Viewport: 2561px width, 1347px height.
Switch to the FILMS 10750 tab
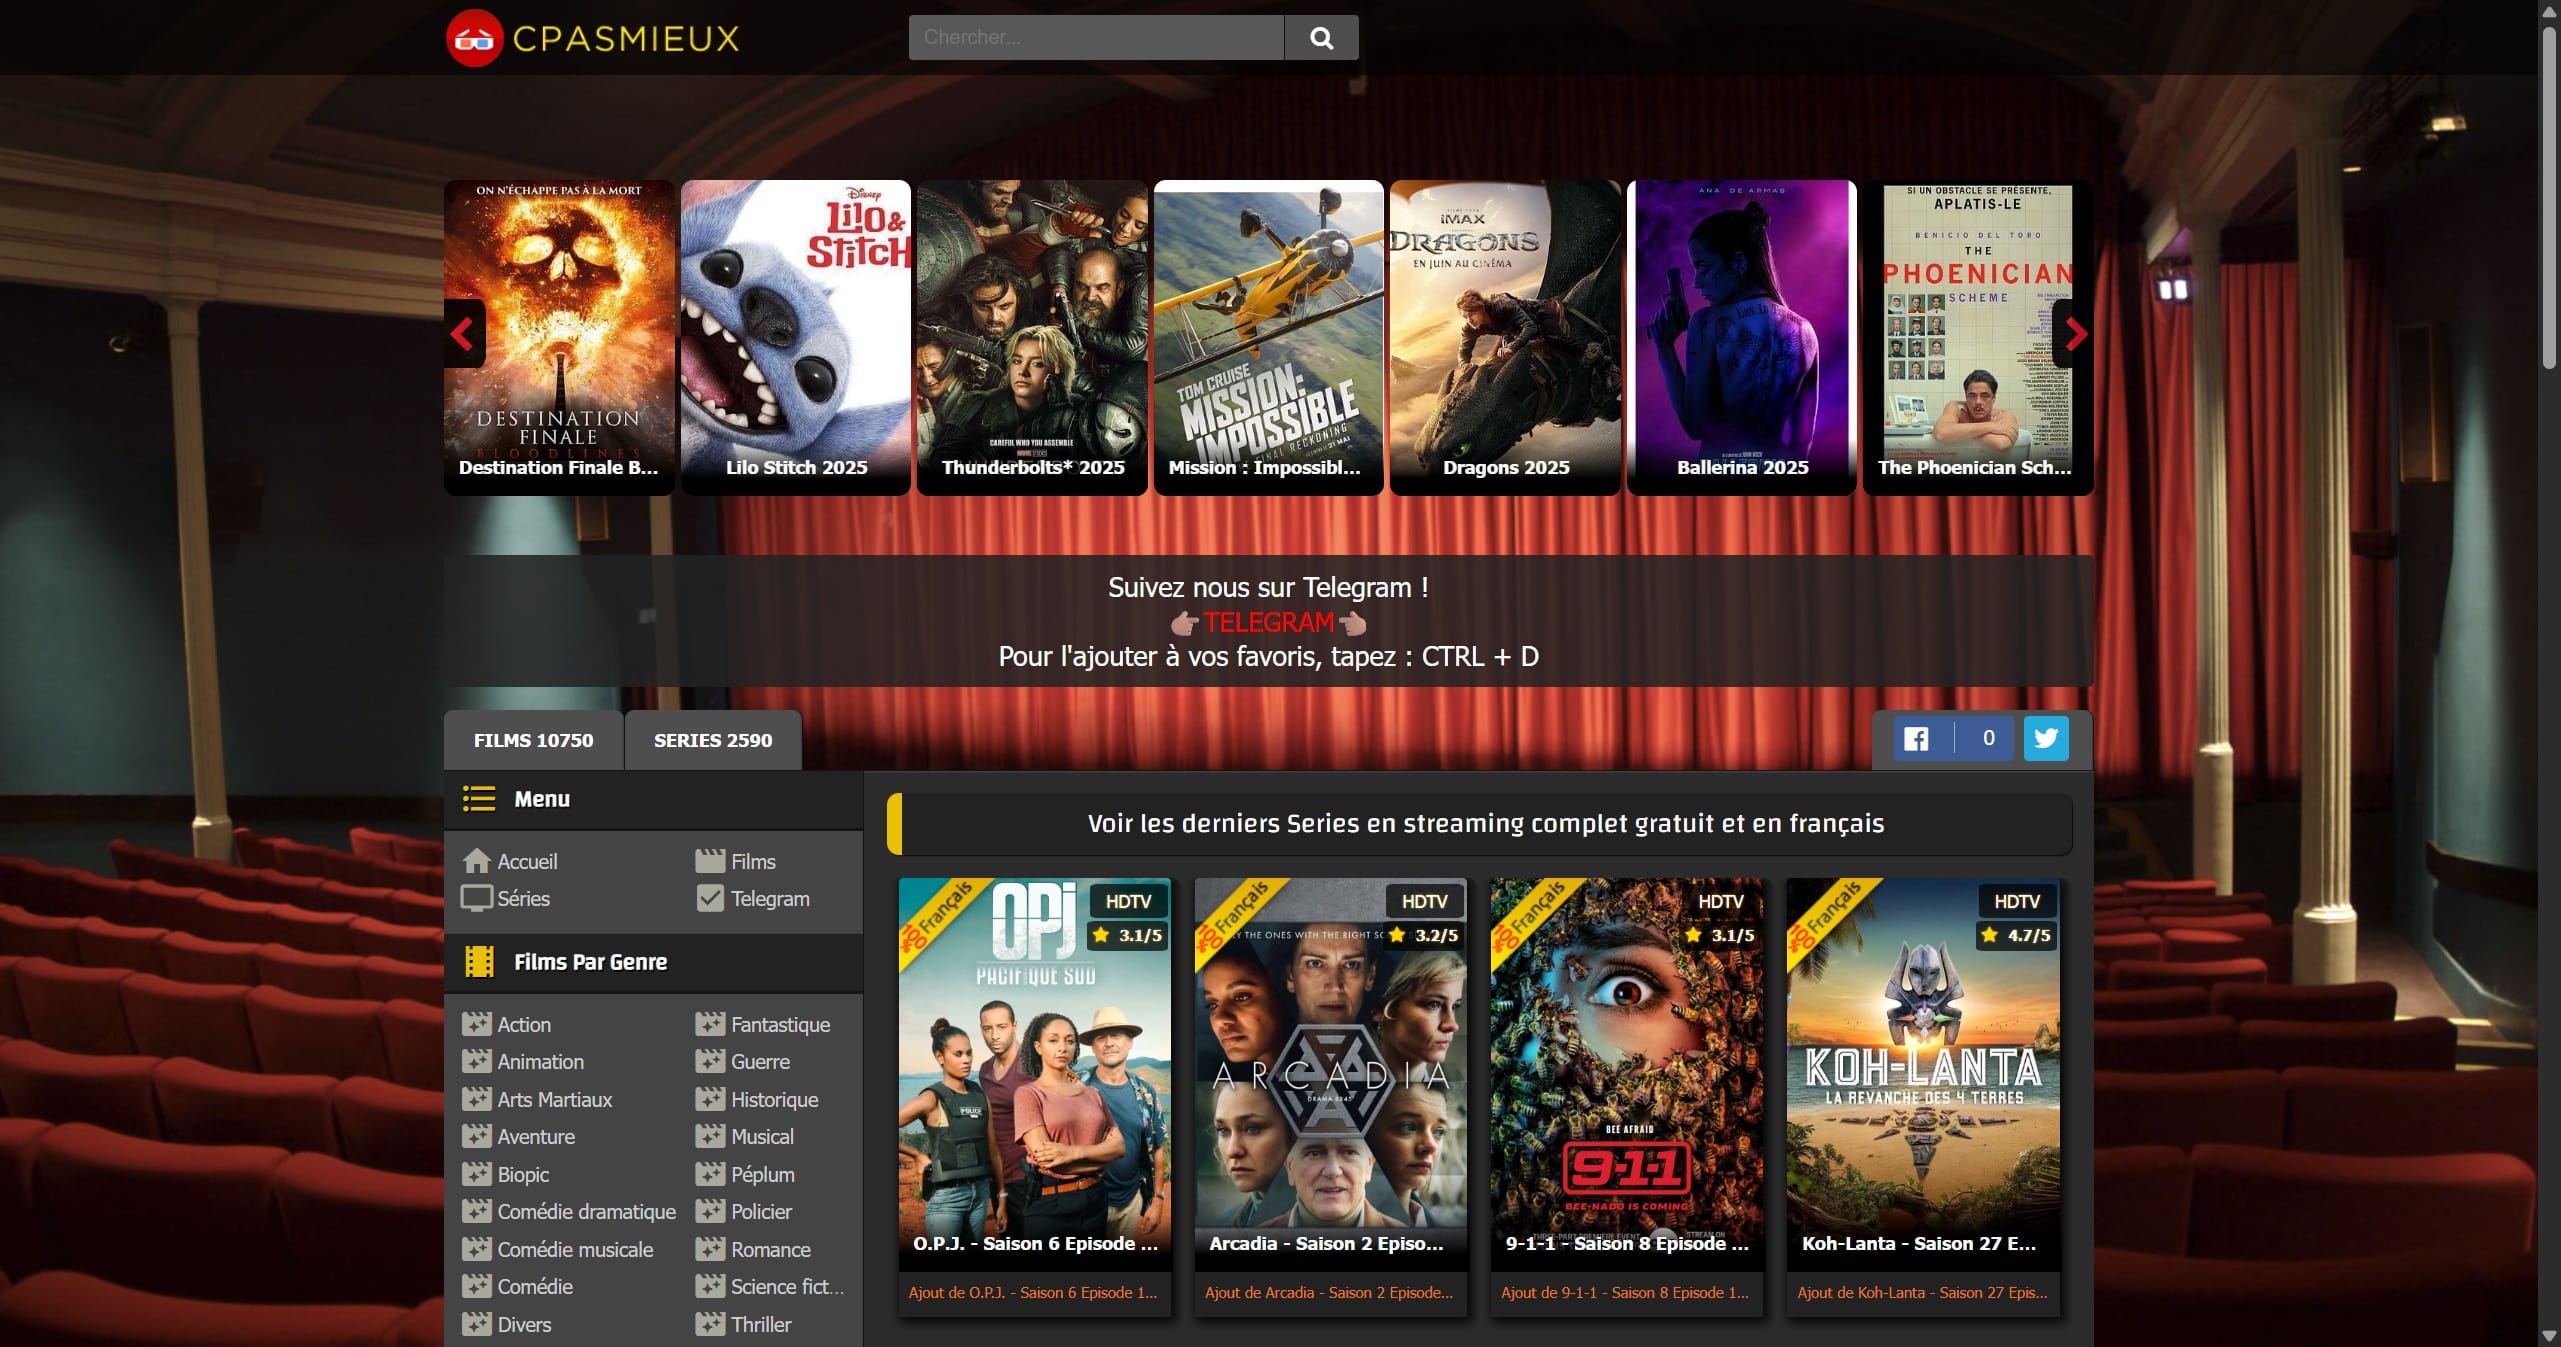tap(533, 741)
